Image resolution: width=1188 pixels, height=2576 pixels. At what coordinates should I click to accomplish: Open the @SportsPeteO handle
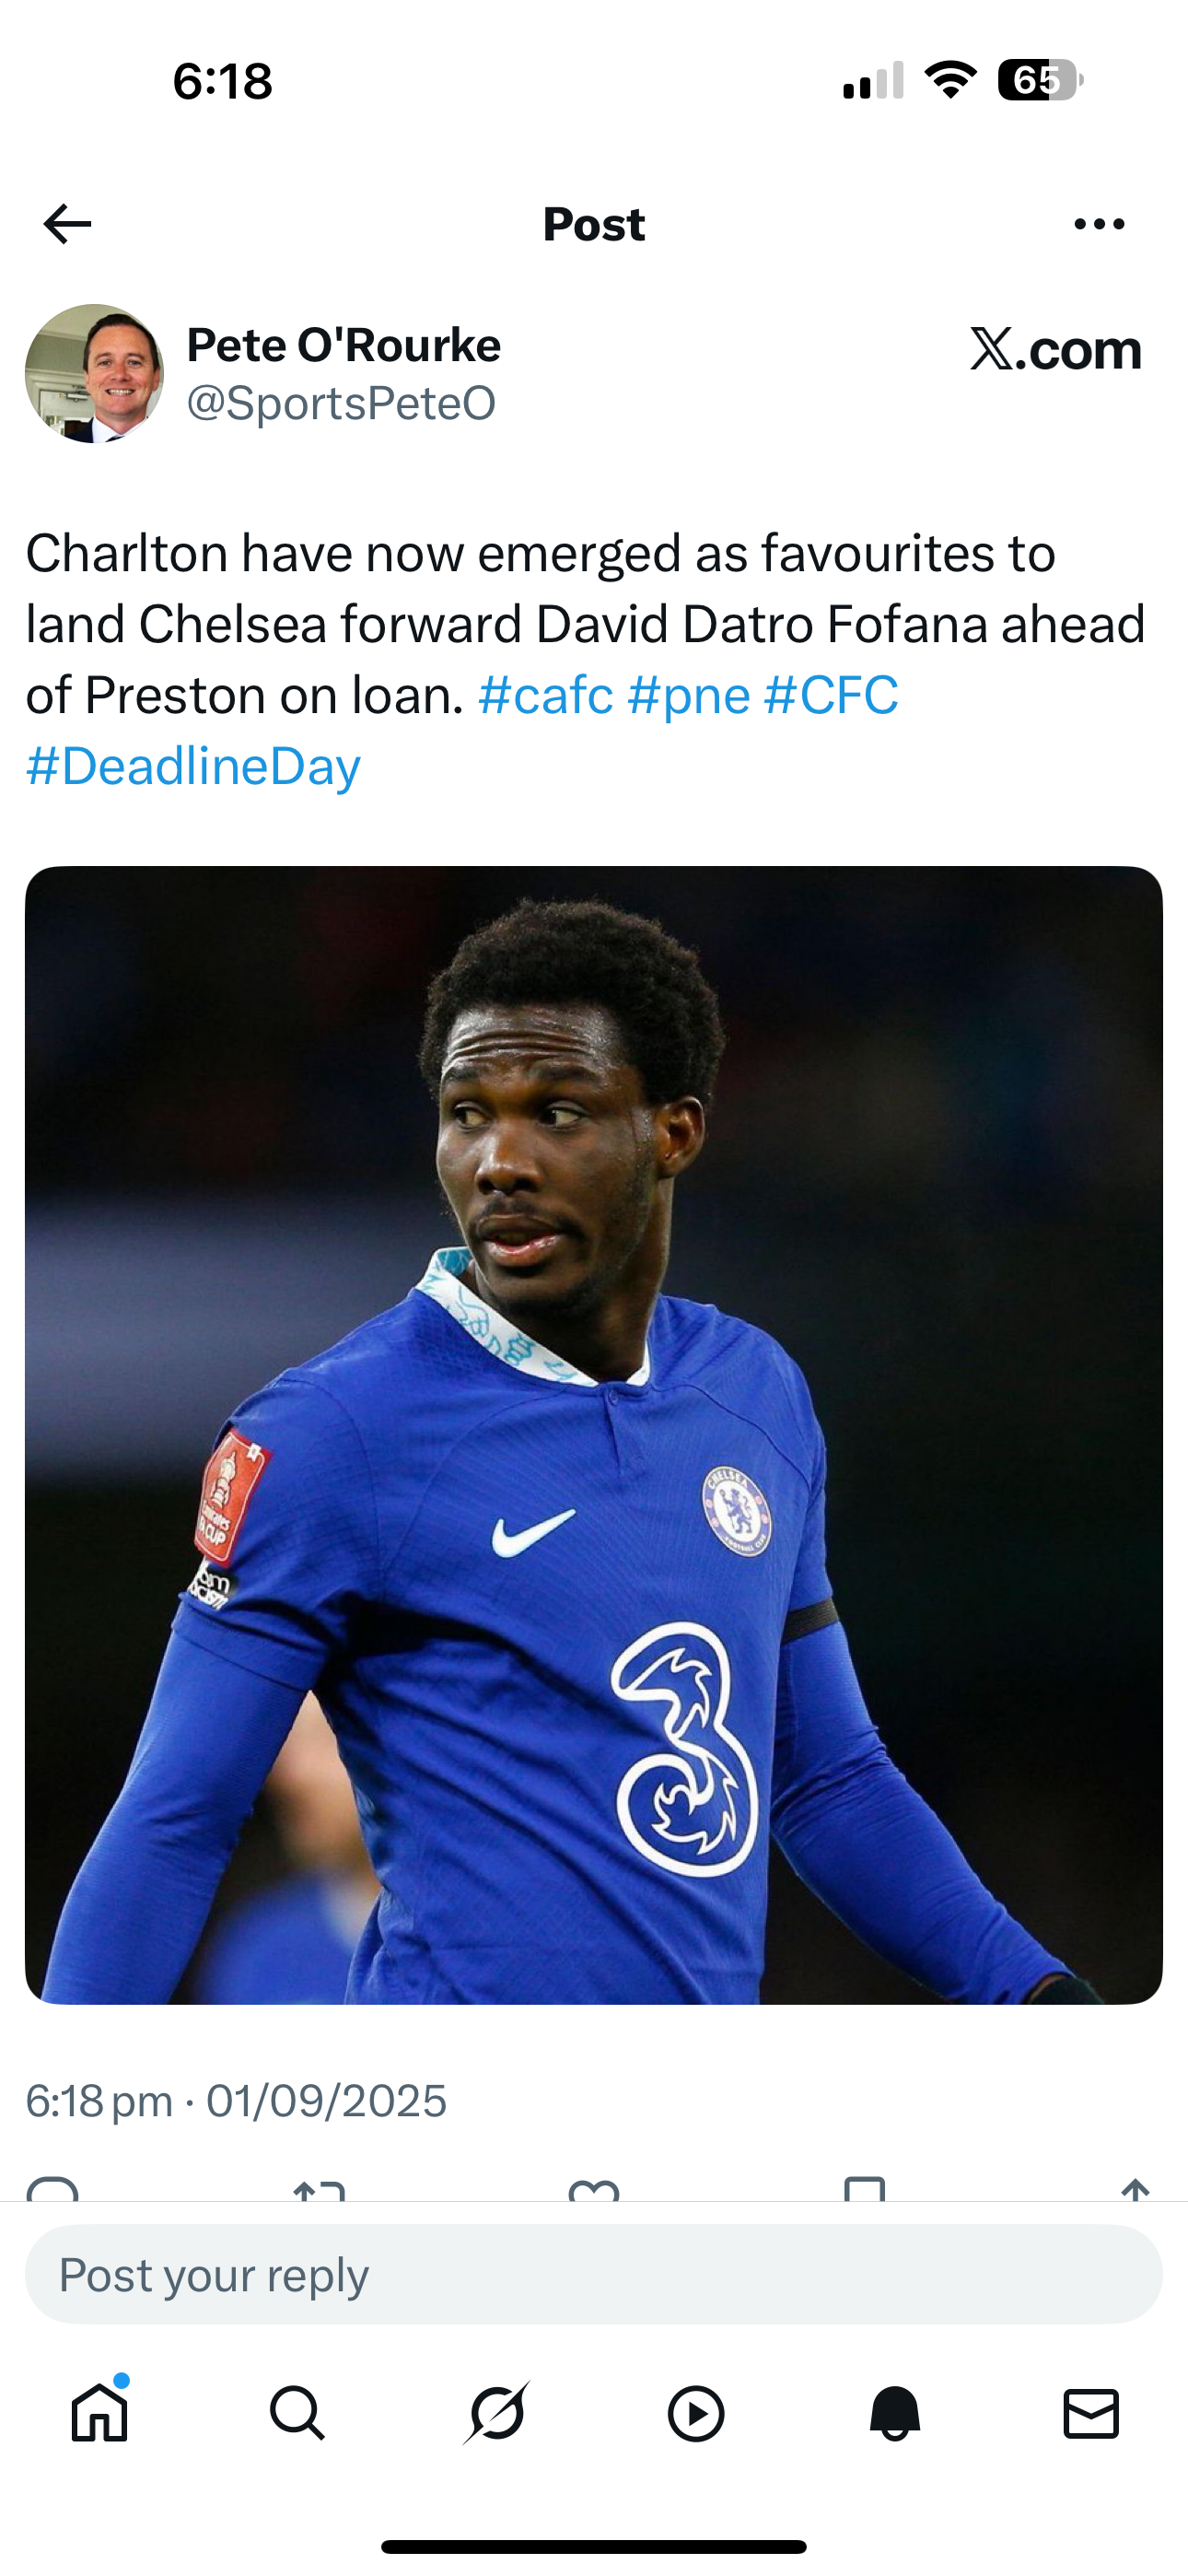[341, 403]
